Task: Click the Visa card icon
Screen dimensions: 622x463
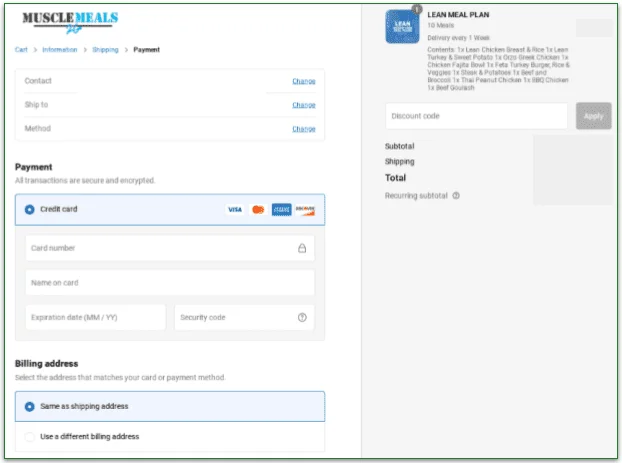Action: pos(235,209)
